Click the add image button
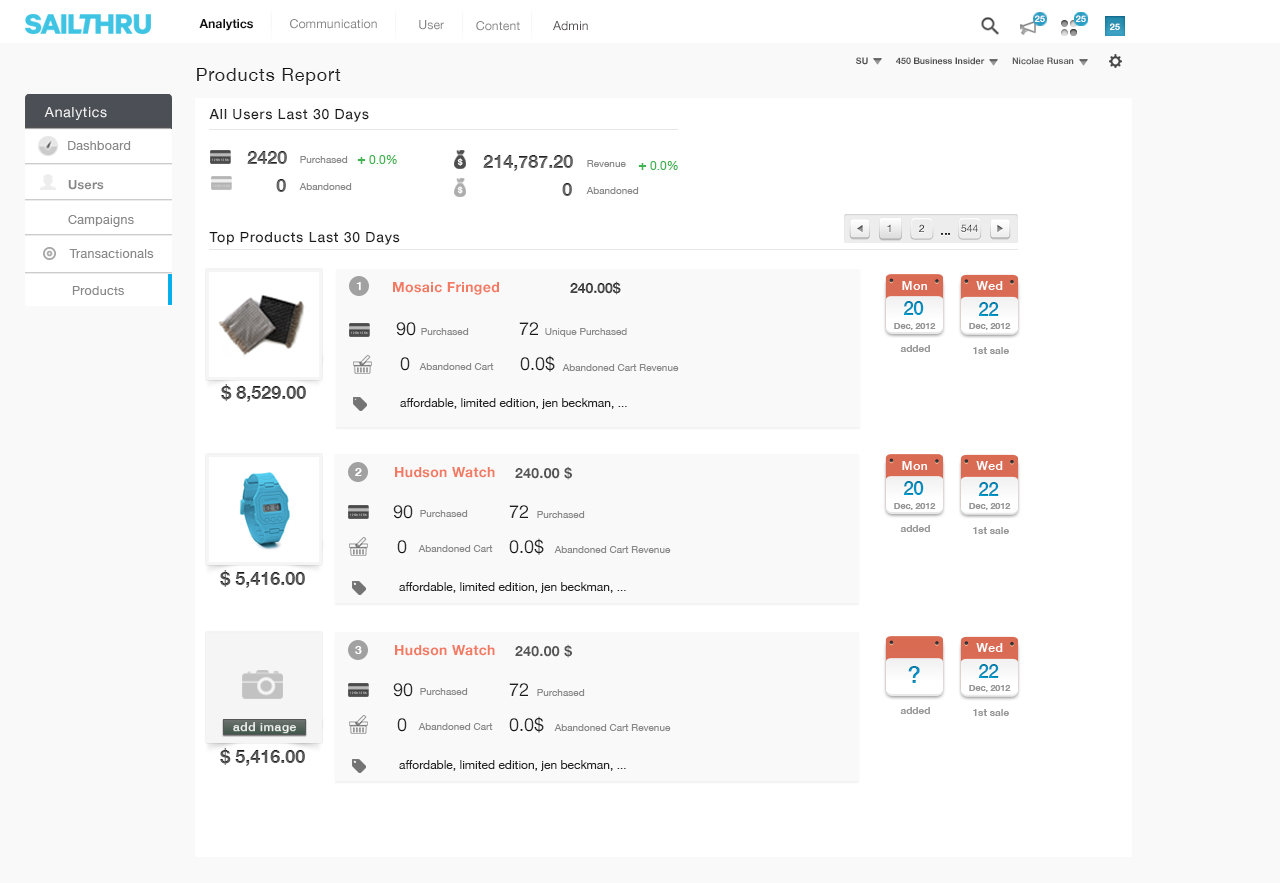This screenshot has width=1280, height=883. tap(264, 727)
